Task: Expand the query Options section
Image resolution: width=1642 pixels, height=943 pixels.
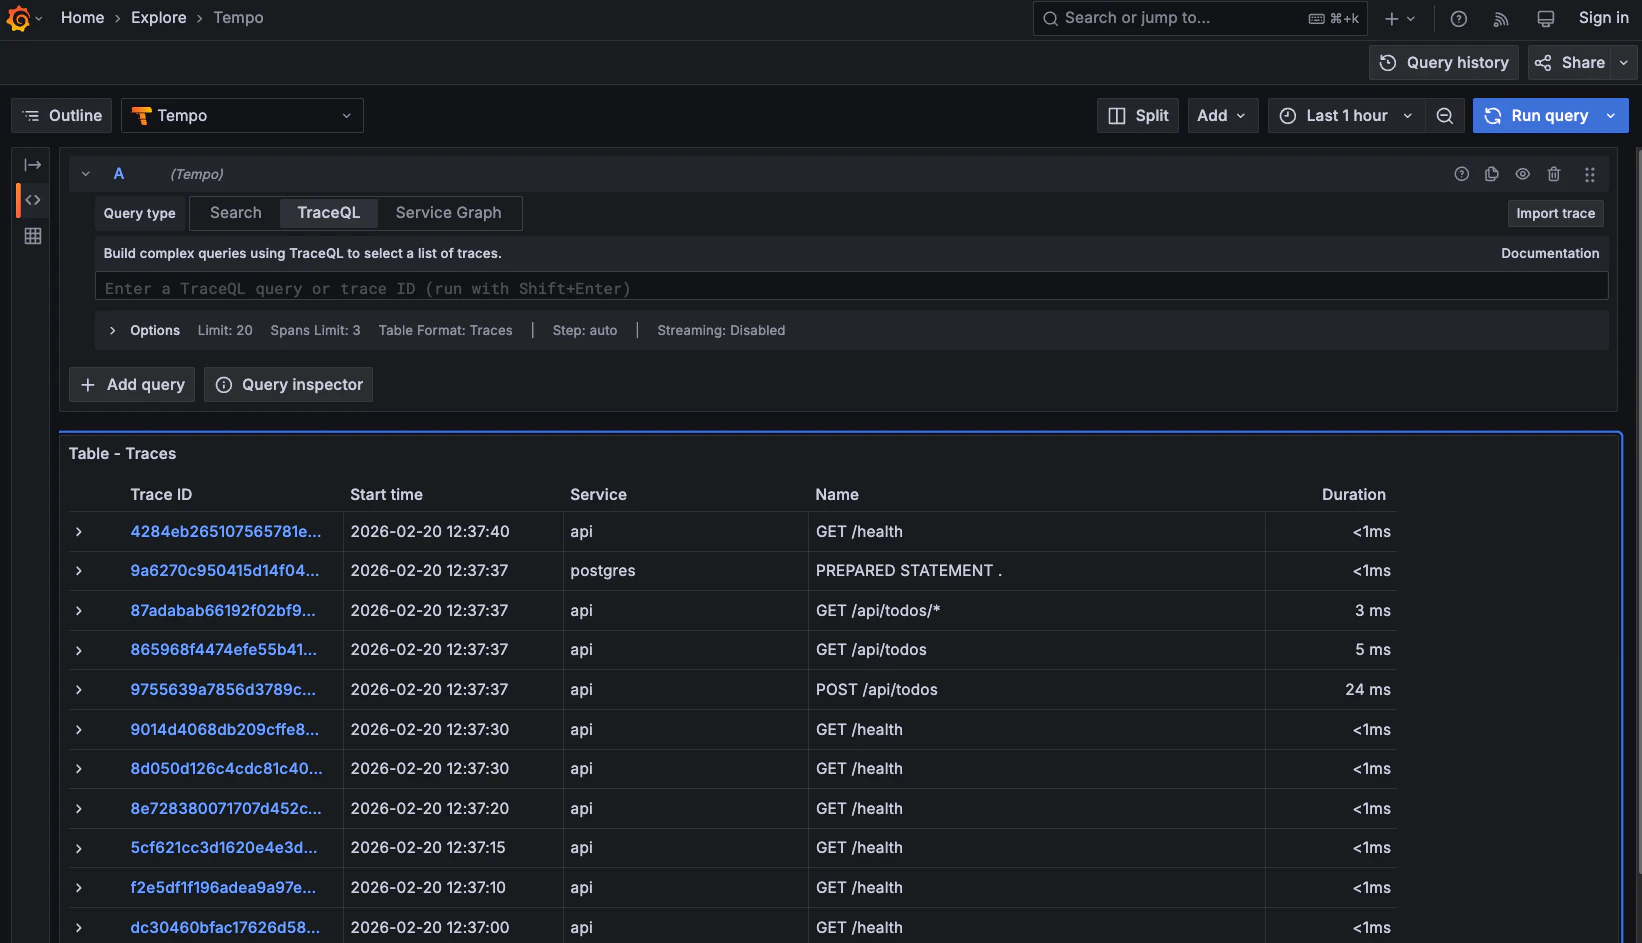Action: pyautogui.click(x=113, y=331)
